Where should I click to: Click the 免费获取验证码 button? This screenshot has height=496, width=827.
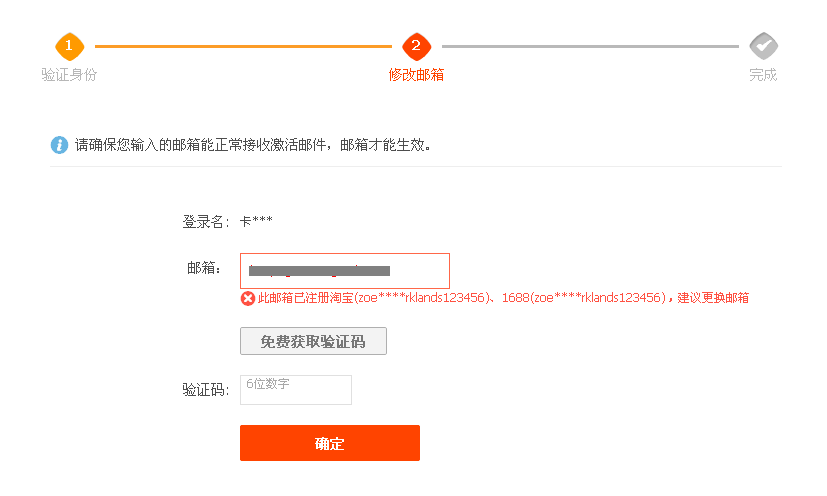(313, 341)
